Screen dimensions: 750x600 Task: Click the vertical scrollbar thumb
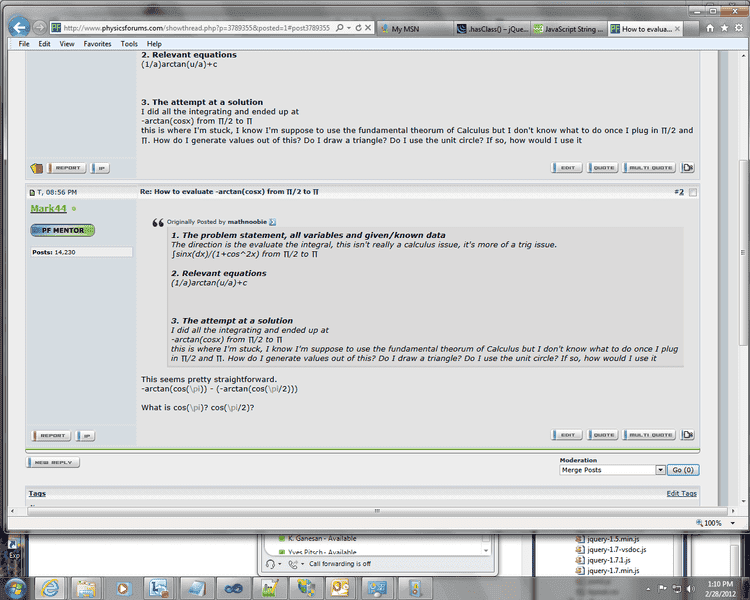click(x=743, y=252)
